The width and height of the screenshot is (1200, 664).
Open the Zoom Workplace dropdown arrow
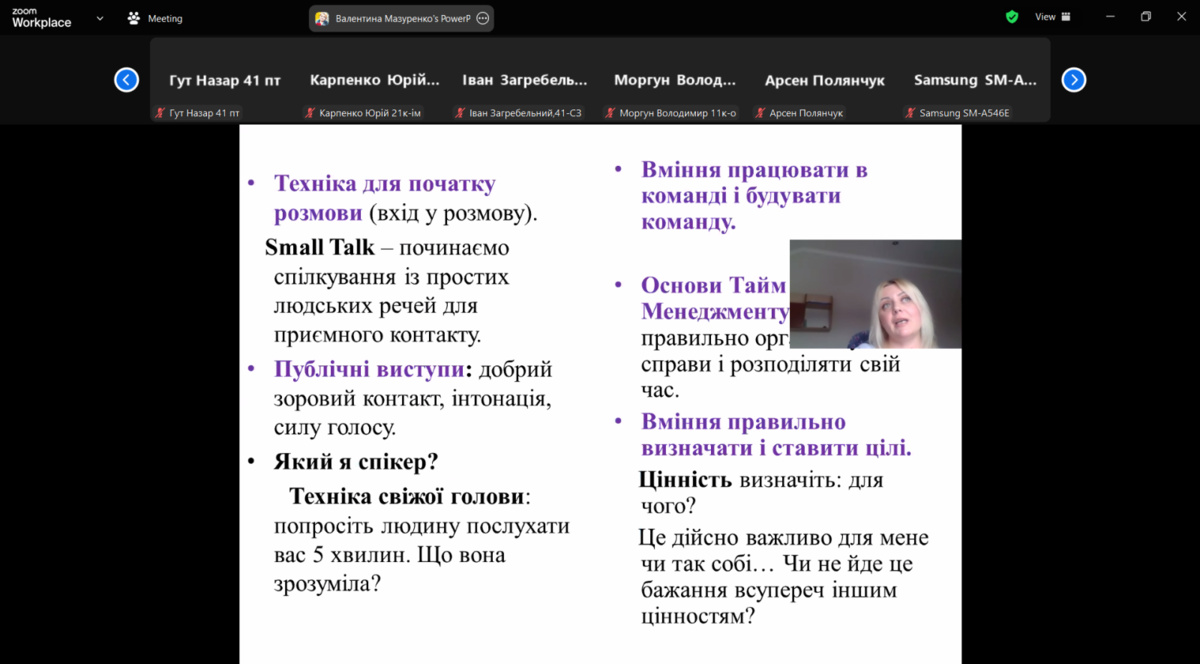(100, 18)
